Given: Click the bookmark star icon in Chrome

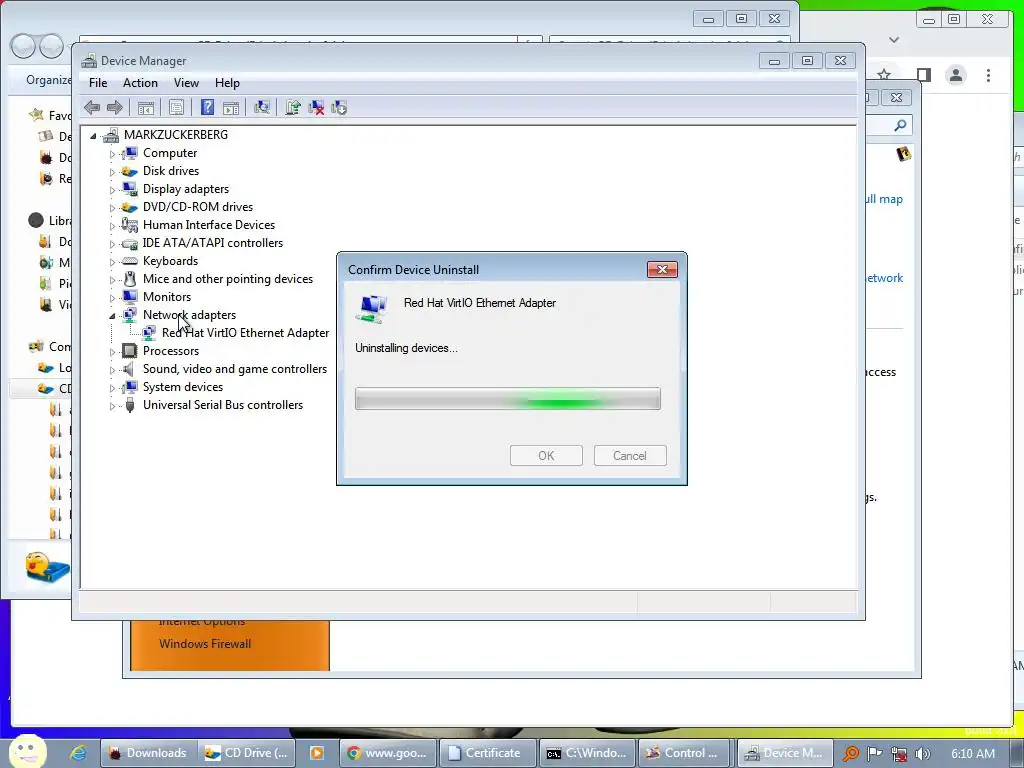Looking at the screenshot, I should (884, 75).
